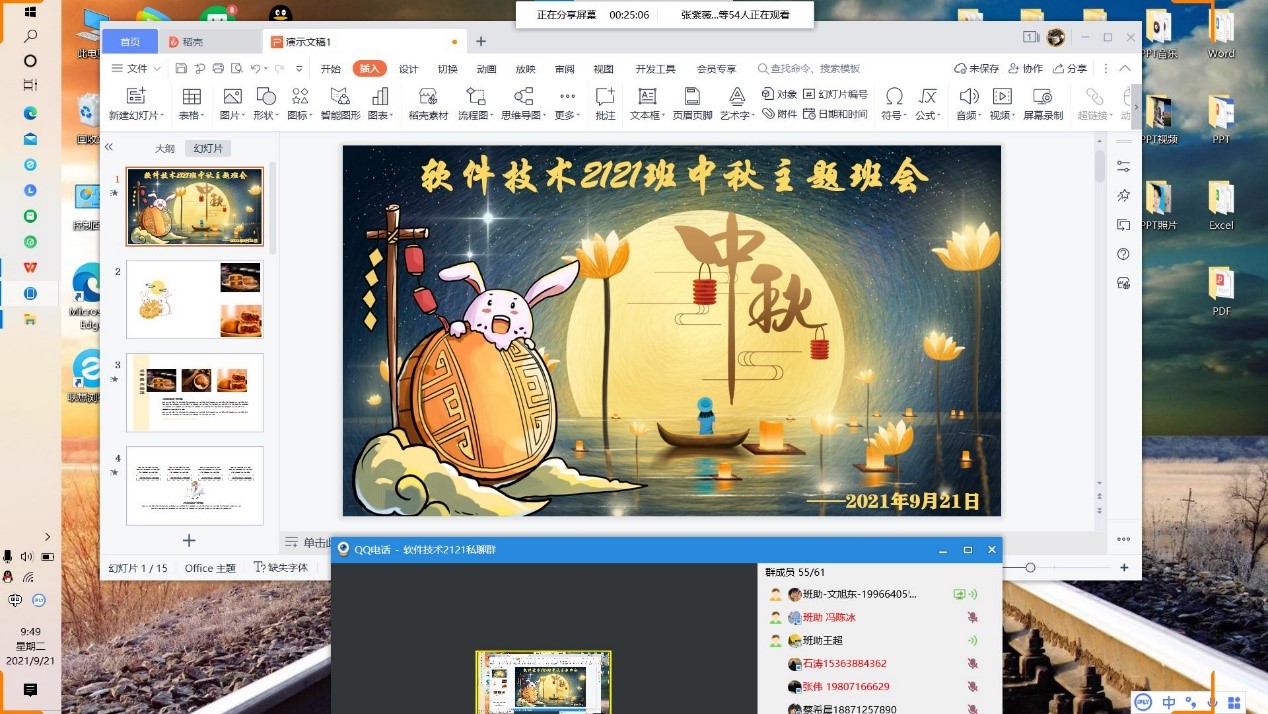Open the 更多 more insert options
Screen dimensions: 1268x714
567,97
